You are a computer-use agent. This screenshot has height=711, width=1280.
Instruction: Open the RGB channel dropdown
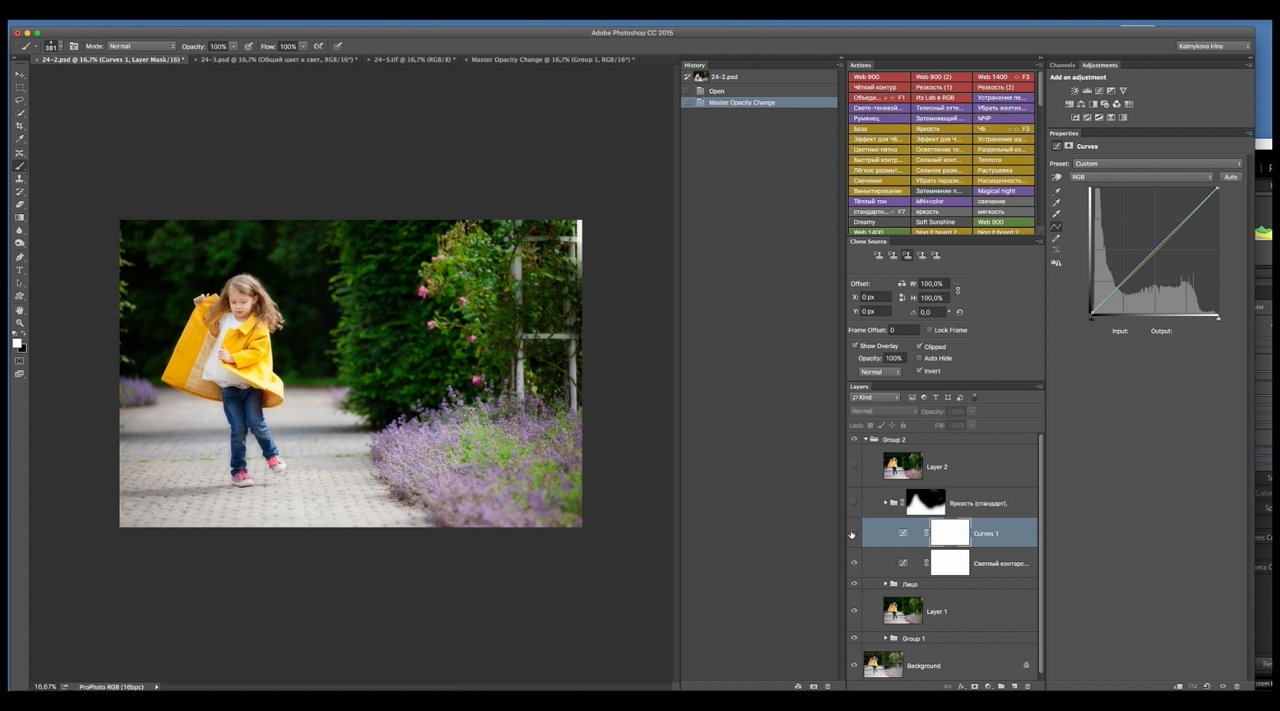click(1141, 177)
